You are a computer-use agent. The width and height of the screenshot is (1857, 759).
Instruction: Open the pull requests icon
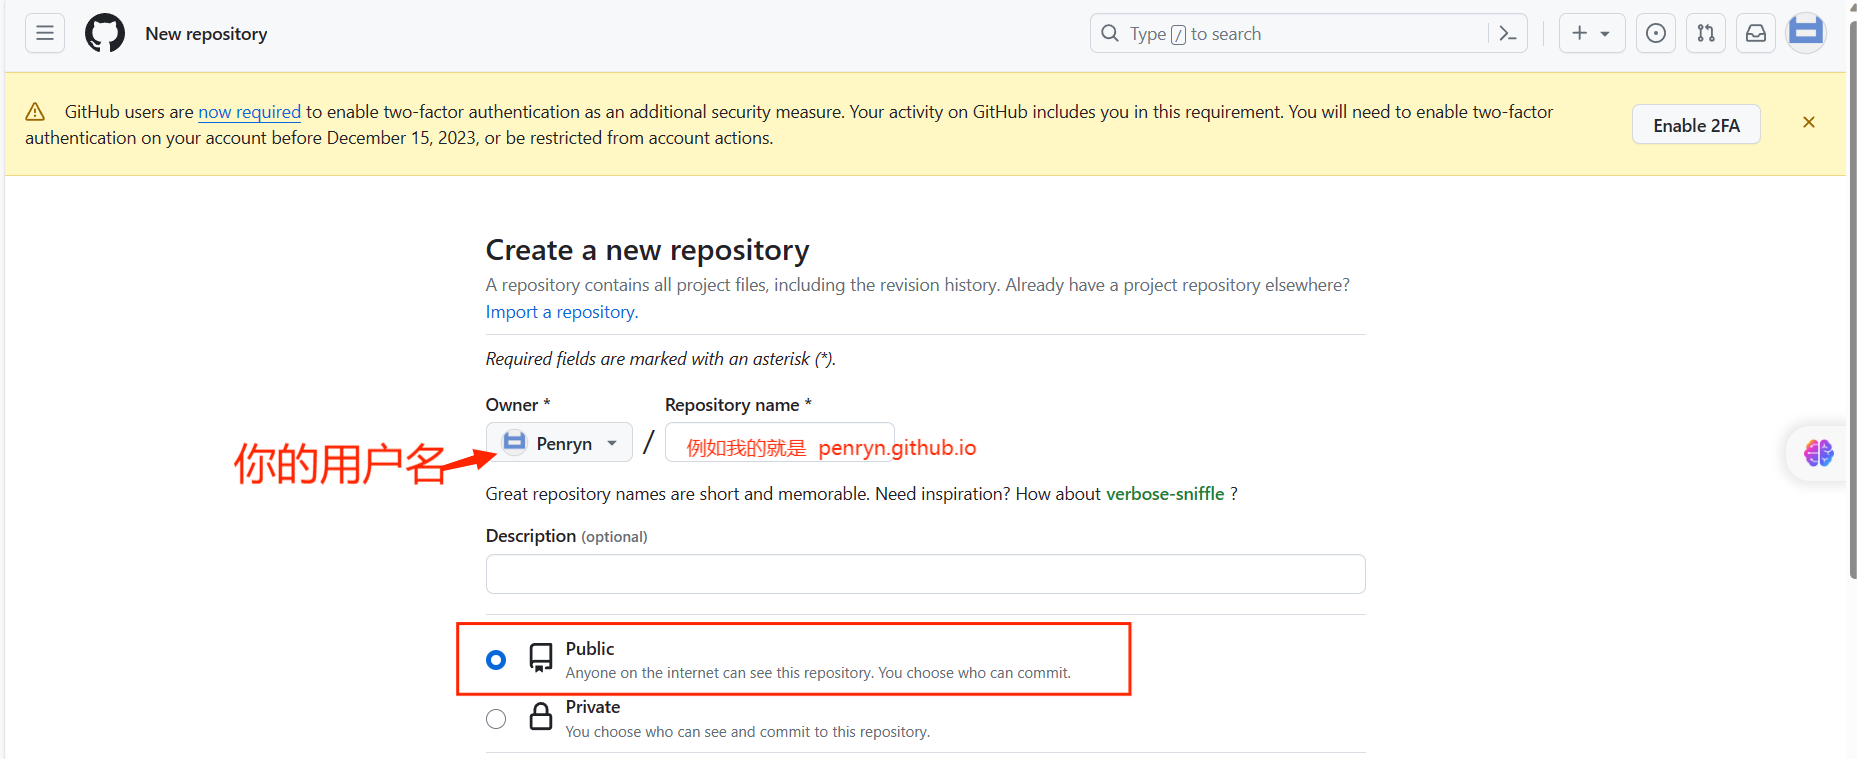[1706, 33]
